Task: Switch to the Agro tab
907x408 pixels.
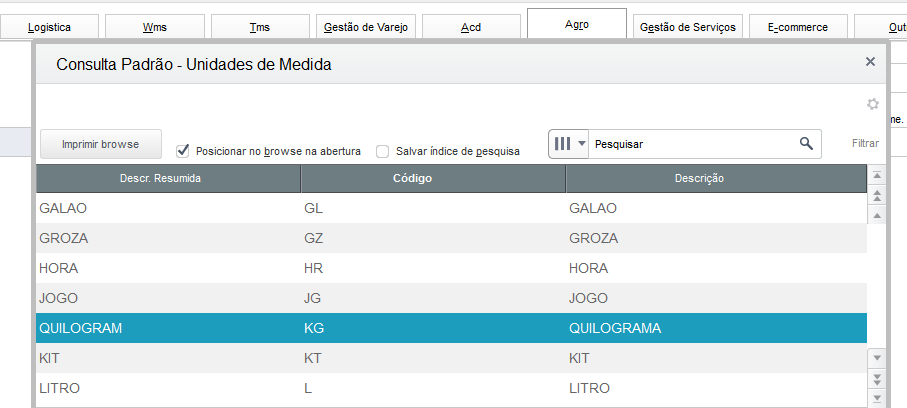Action: pos(576,24)
